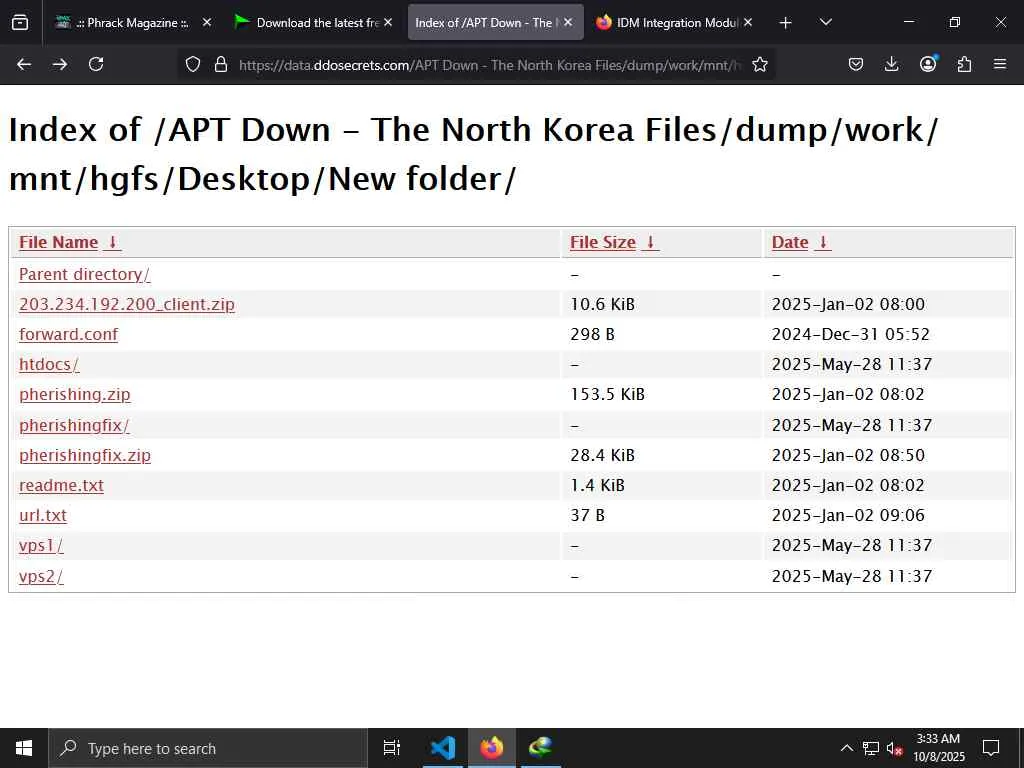
Task: Show site security padlock info
Action: 221,64
